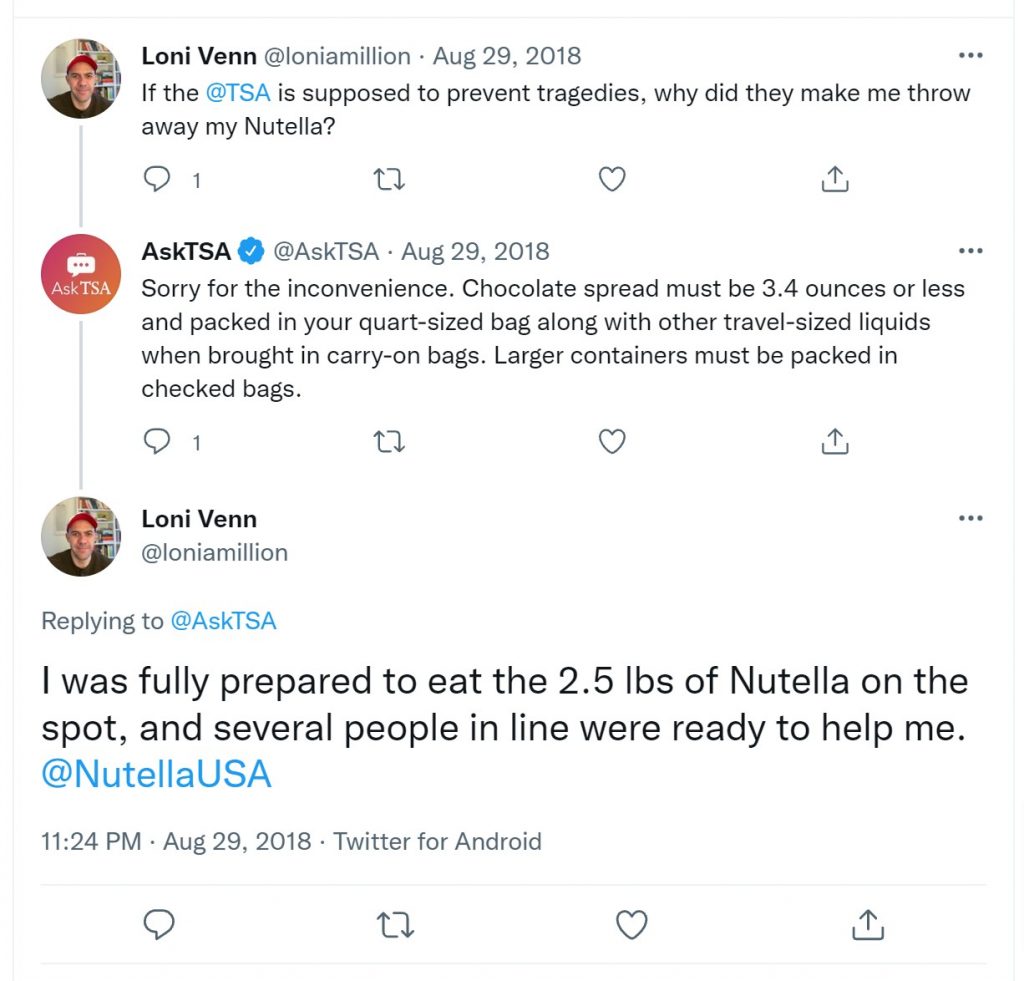
Task: Like Loni Venn's first tweet
Action: point(612,179)
